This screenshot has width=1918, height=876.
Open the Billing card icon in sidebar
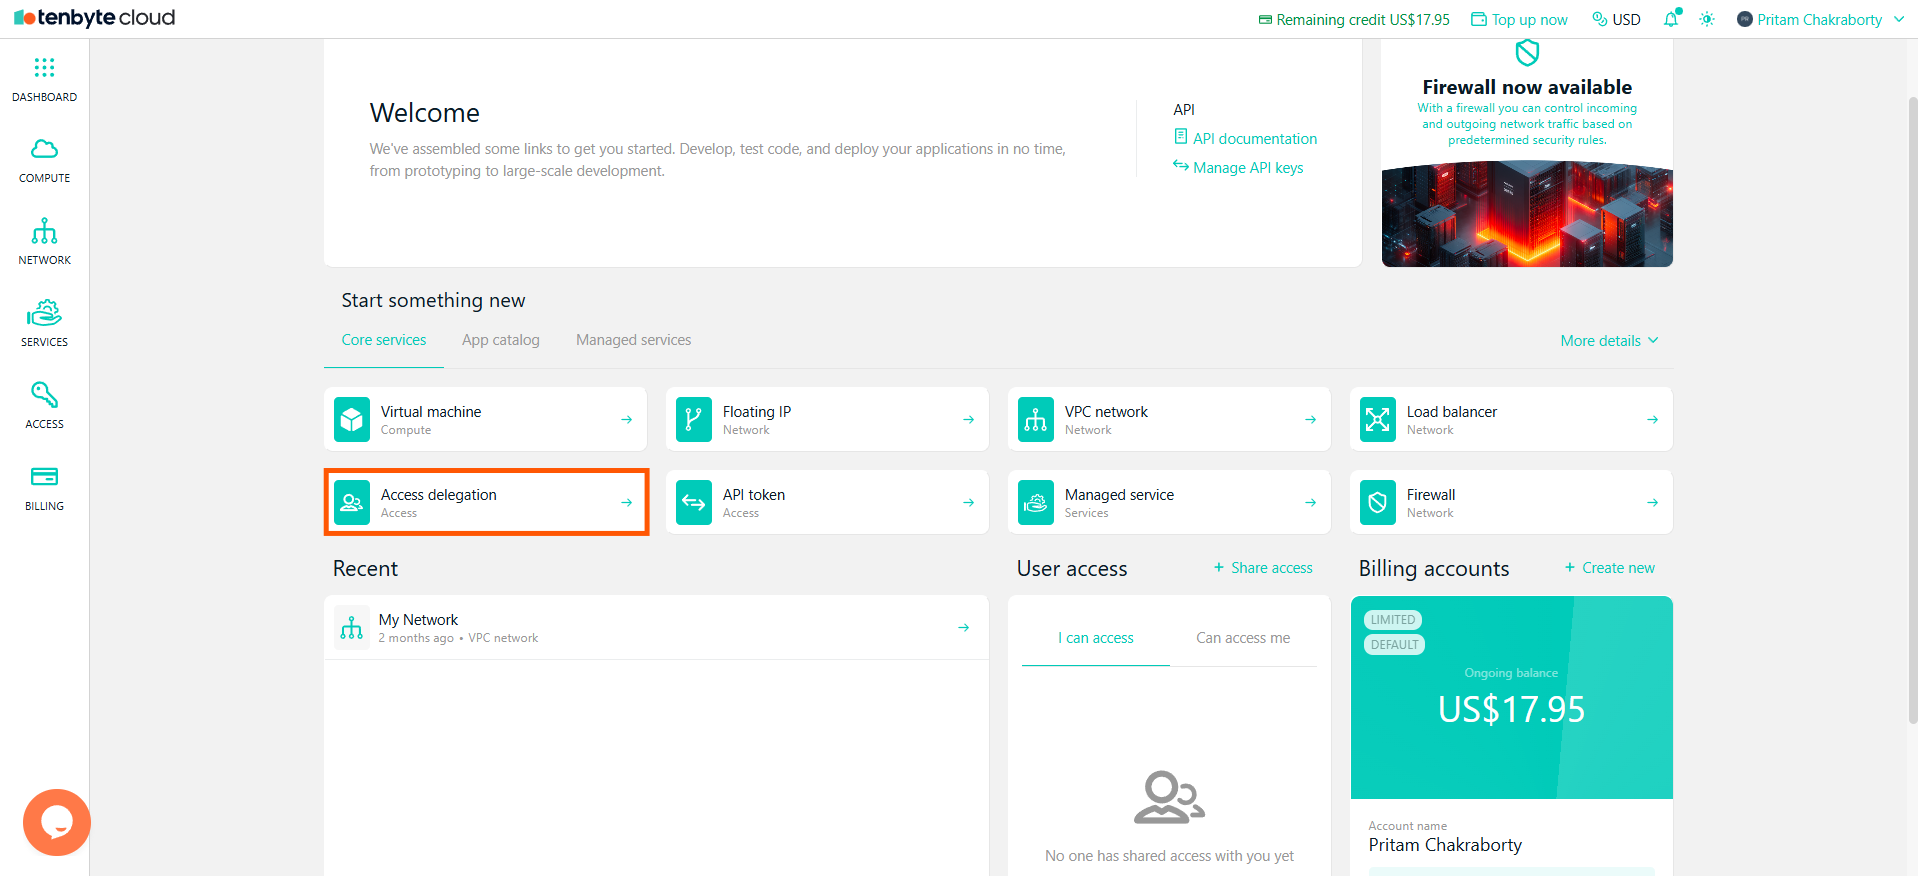coord(44,476)
